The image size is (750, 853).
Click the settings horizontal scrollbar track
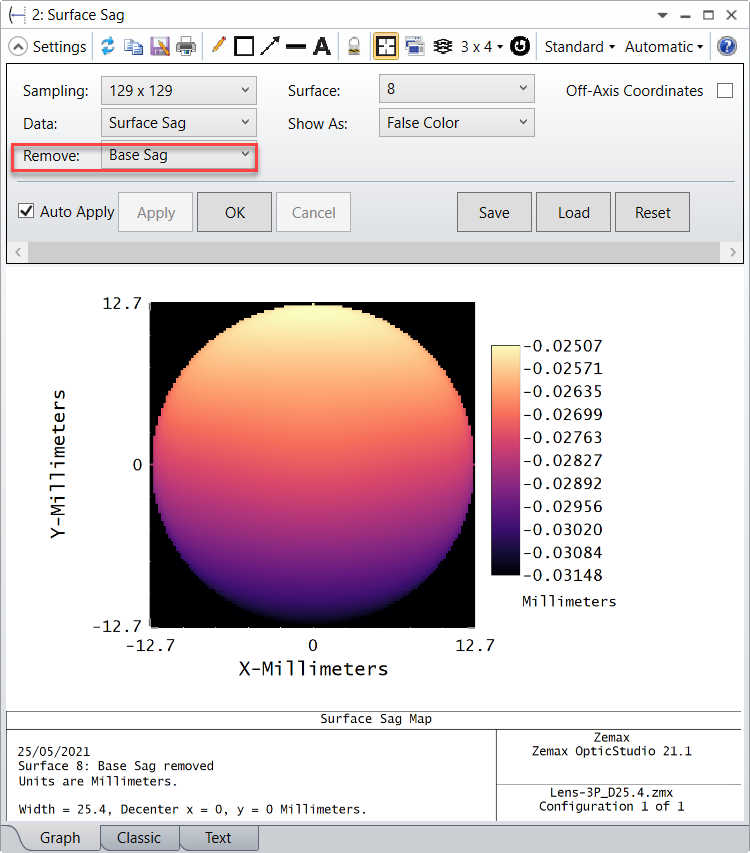tap(374, 252)
